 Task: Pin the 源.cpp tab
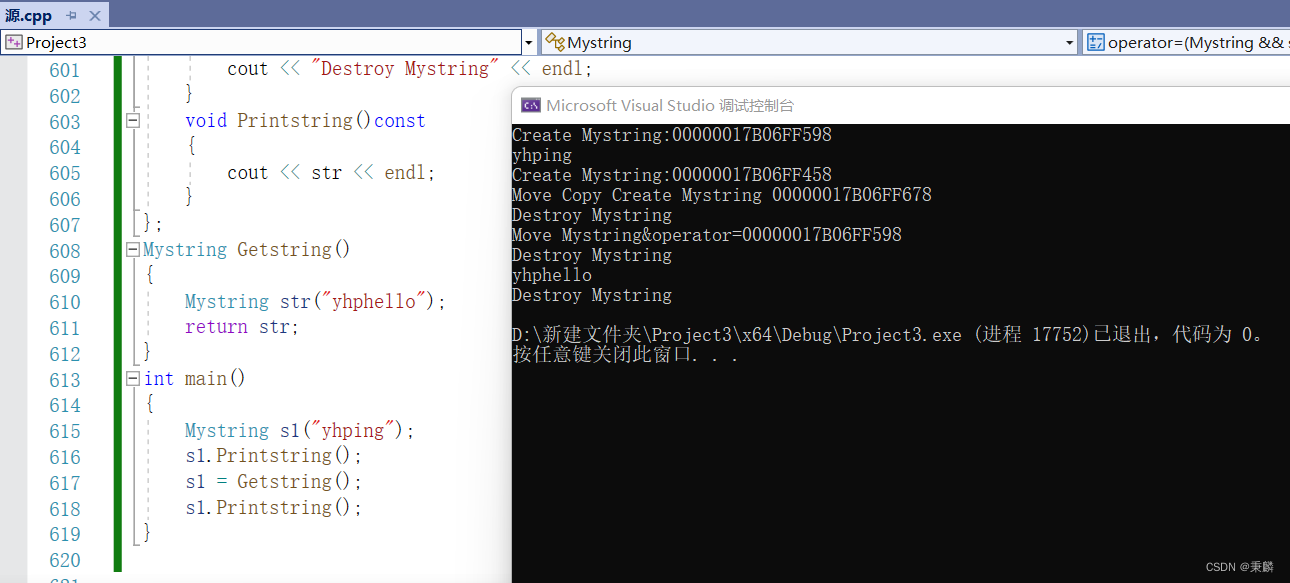(71, 16)
